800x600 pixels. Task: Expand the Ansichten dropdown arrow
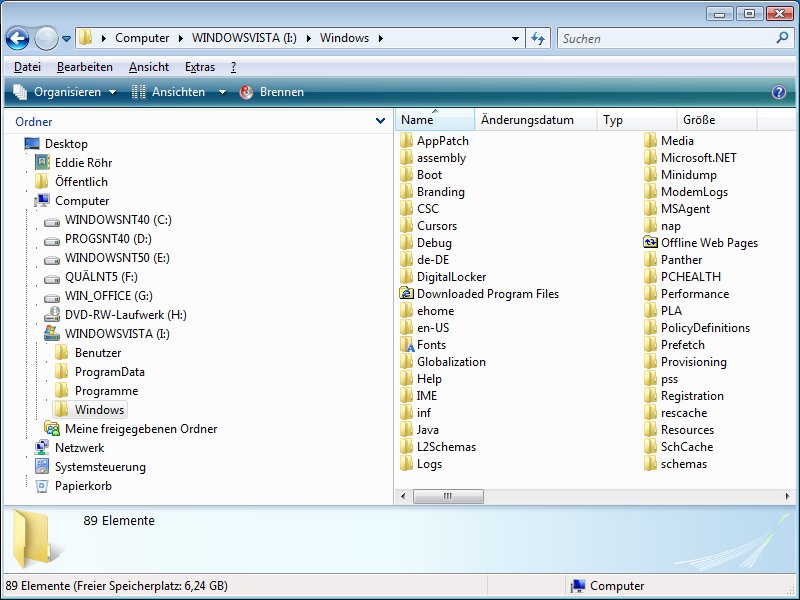click(x=222, y=92)
